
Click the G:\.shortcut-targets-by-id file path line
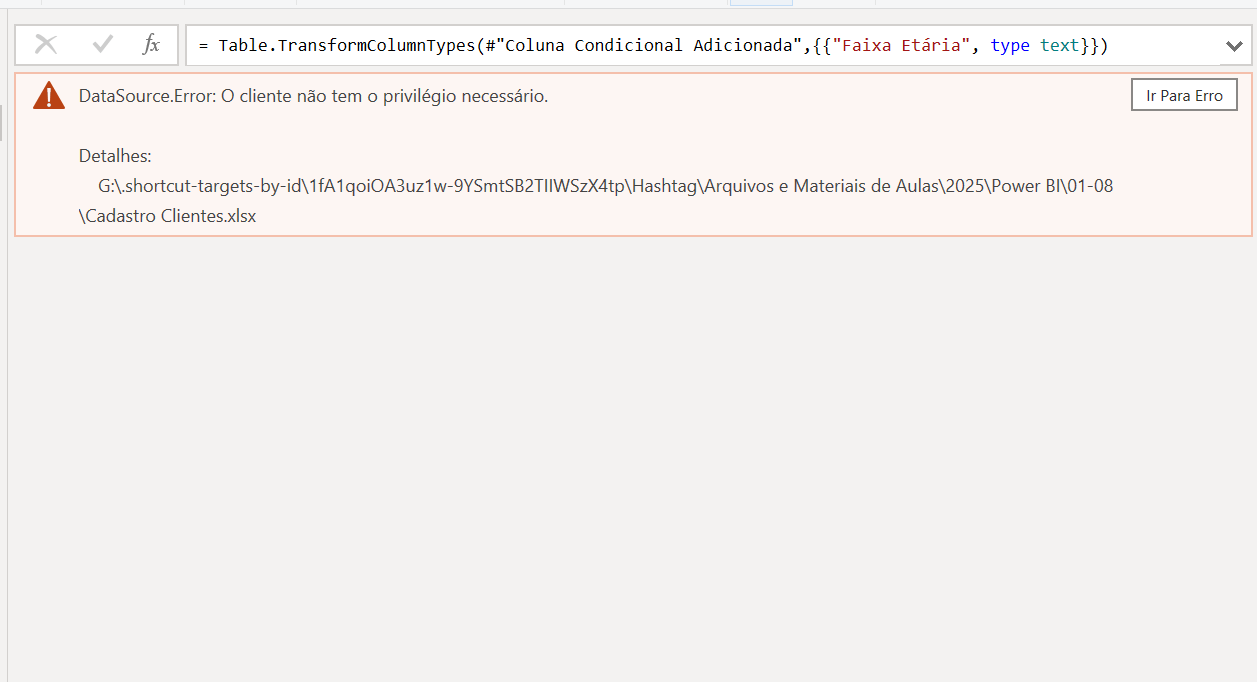[605, 186]
